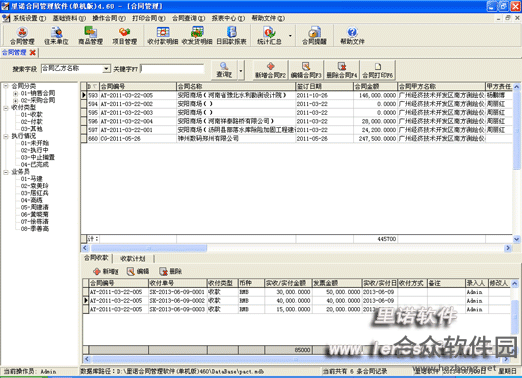Click 删除合同F4 button
This screenshot has height=378, width=522.
pos(342,70)
